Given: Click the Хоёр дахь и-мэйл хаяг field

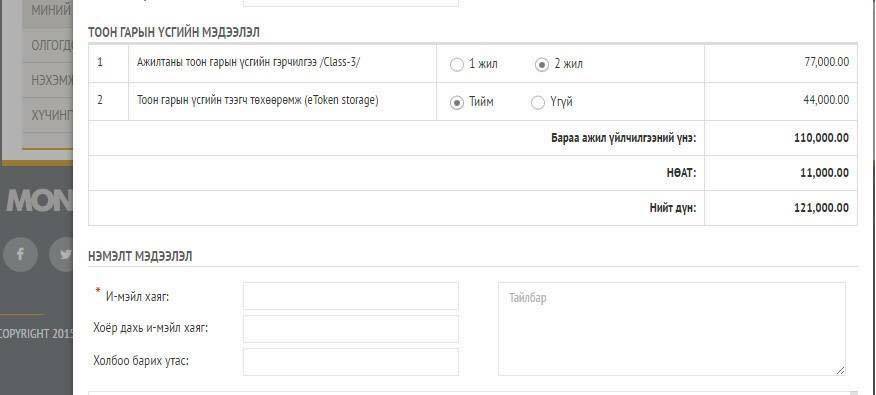Looking at the screenshot, I should pyautogui.click(x=350, y=329).
